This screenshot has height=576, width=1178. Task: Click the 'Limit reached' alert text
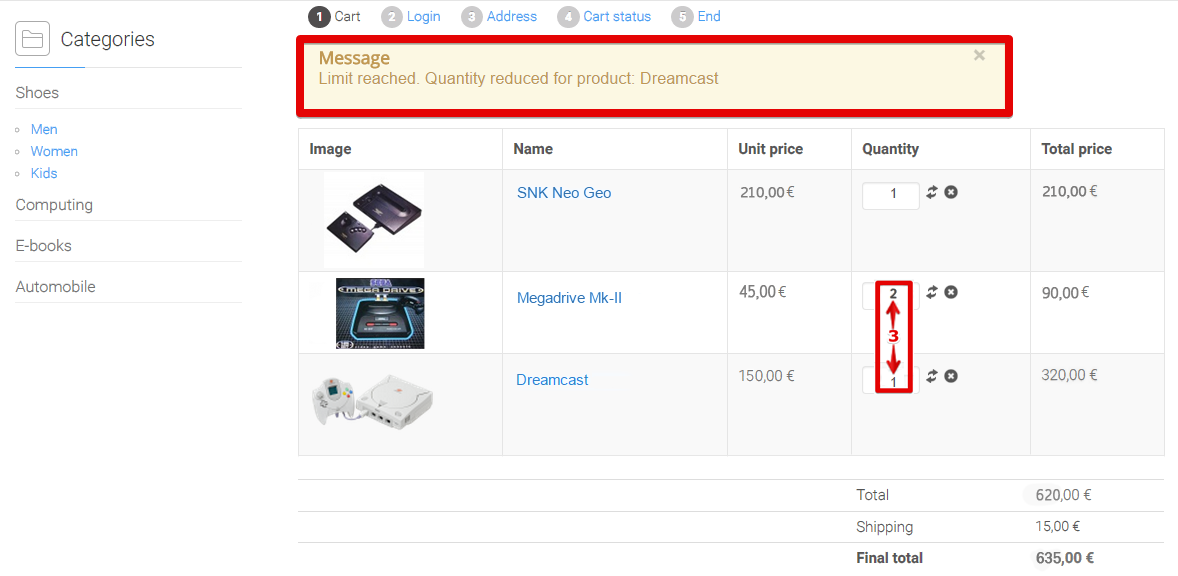coord(518,78)
